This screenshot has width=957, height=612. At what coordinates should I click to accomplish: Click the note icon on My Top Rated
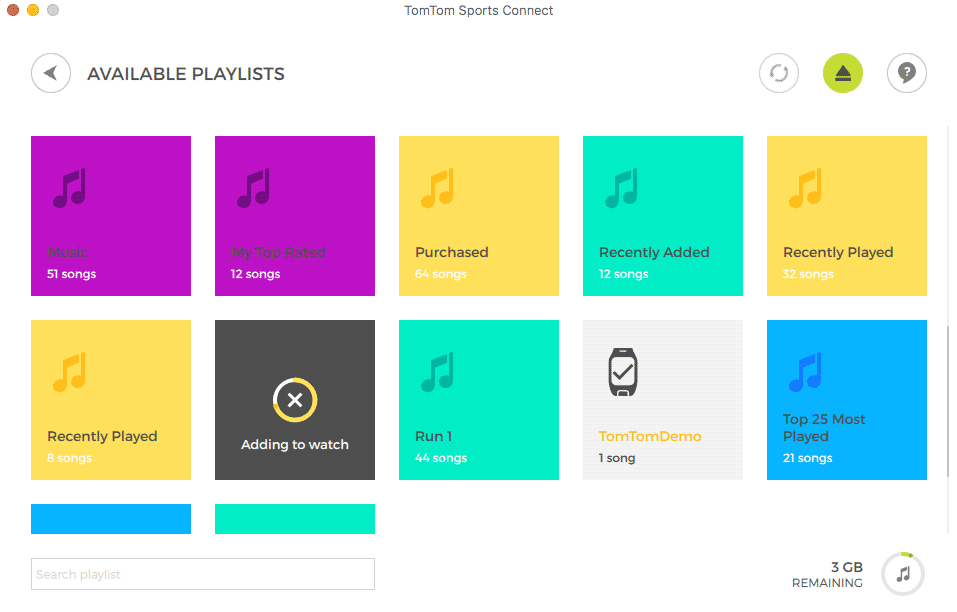pos(253,188)
